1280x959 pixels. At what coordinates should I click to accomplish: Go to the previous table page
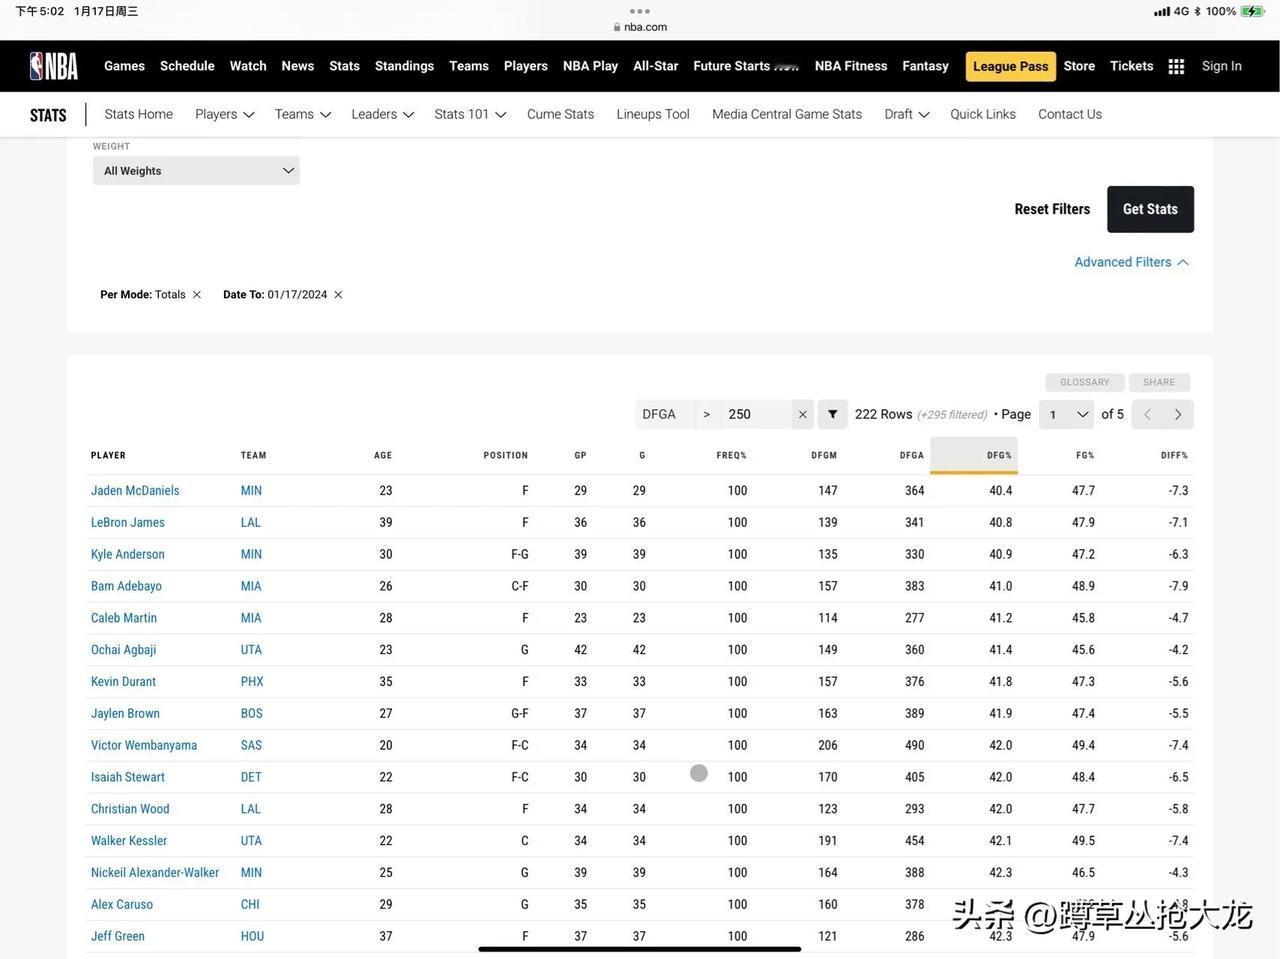tap(1147, 414)
